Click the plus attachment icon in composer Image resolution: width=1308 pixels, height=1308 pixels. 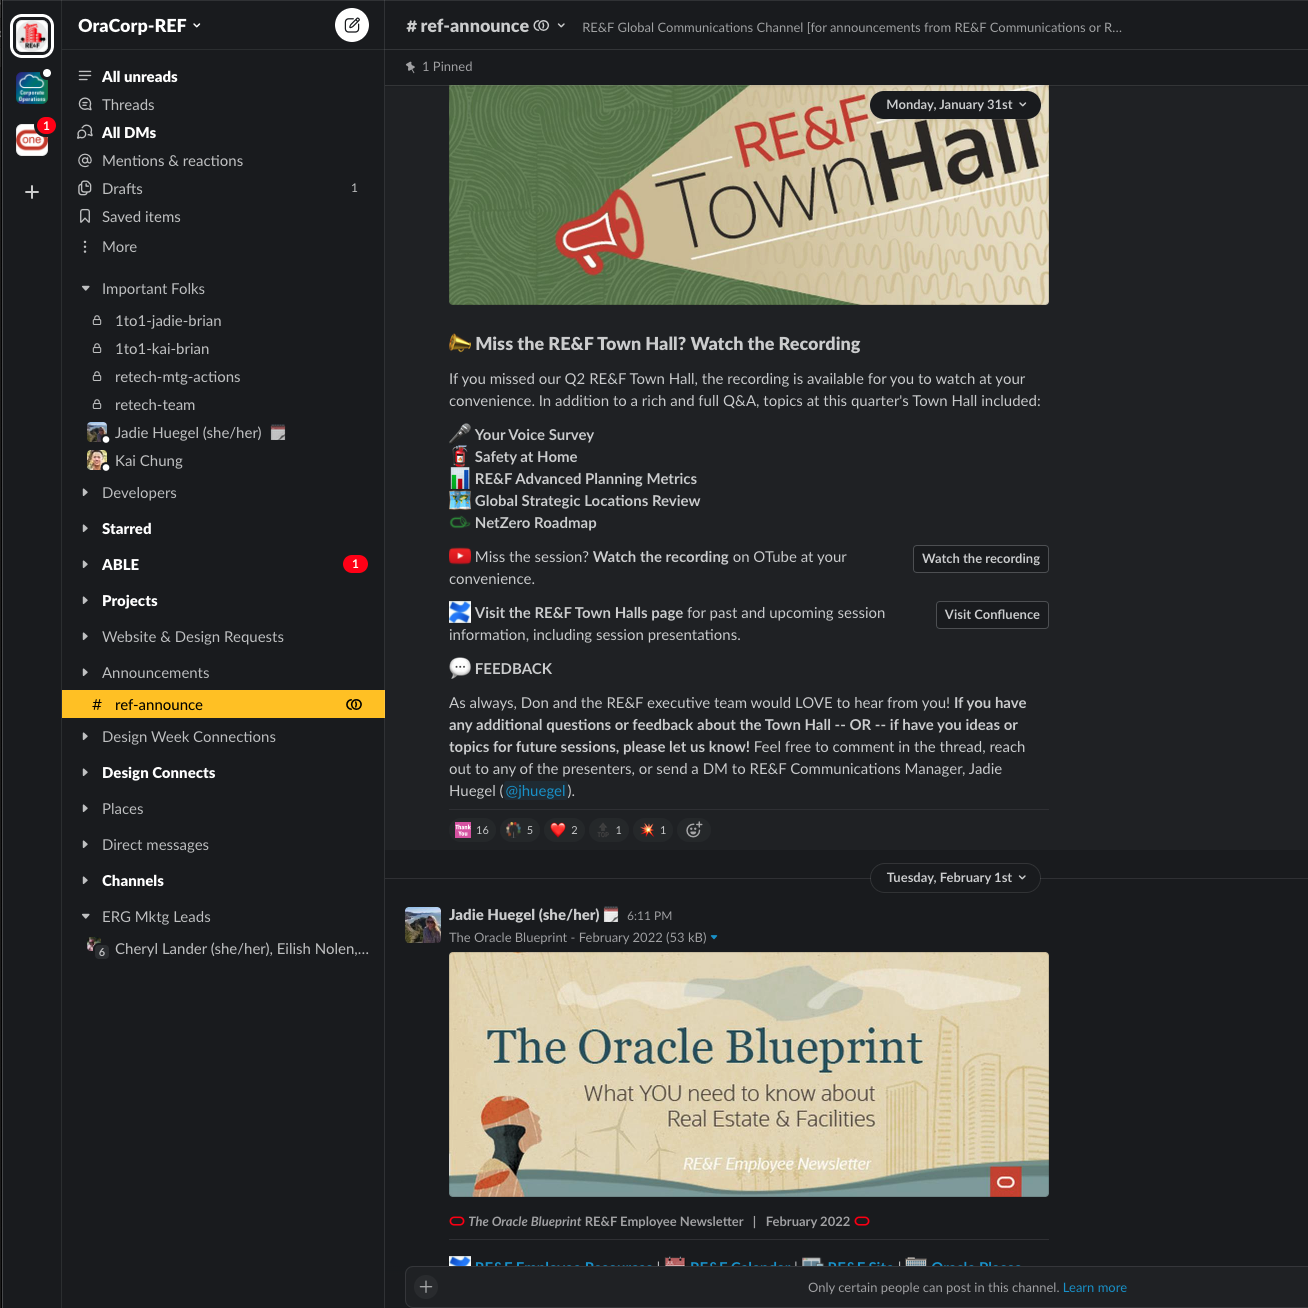point(426,1287)
